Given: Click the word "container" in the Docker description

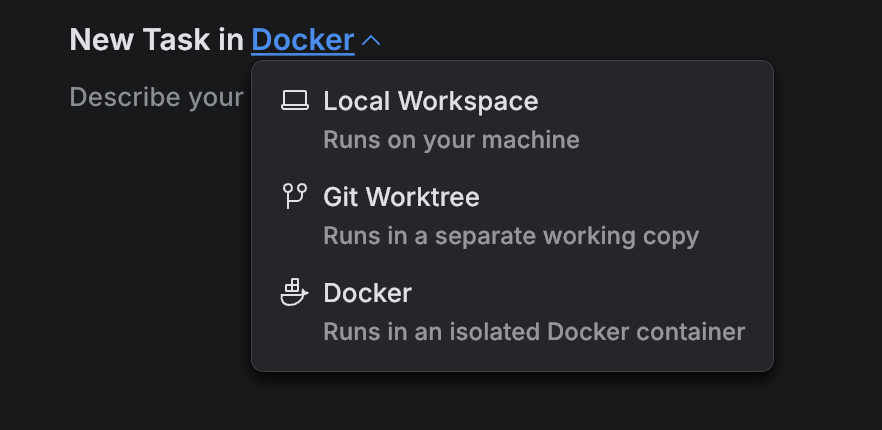Looking at the screenshot, I should point(699,331).
